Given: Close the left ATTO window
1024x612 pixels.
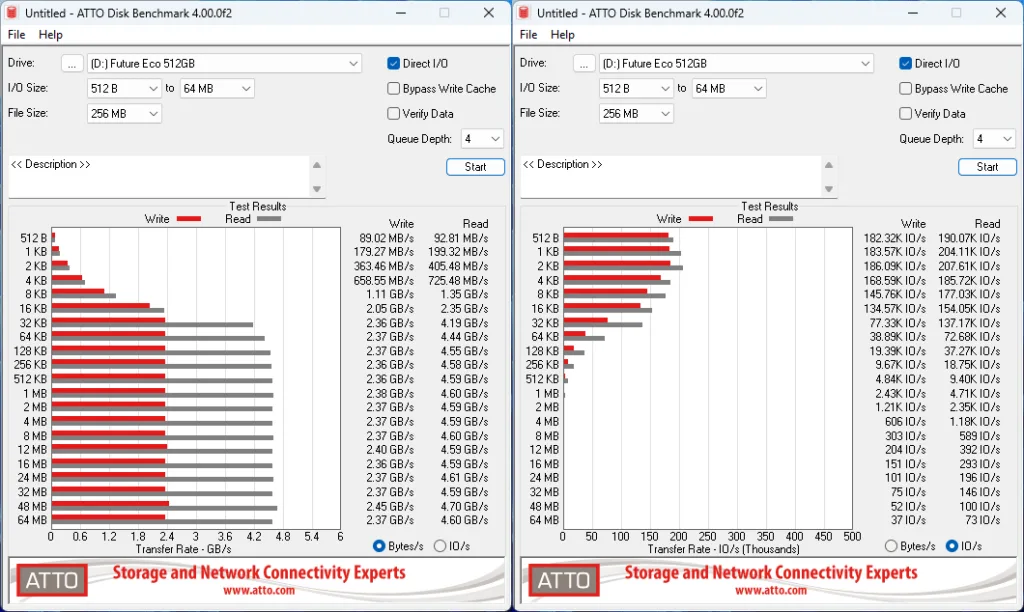Looking at the screenshot, I should [488, 12].
